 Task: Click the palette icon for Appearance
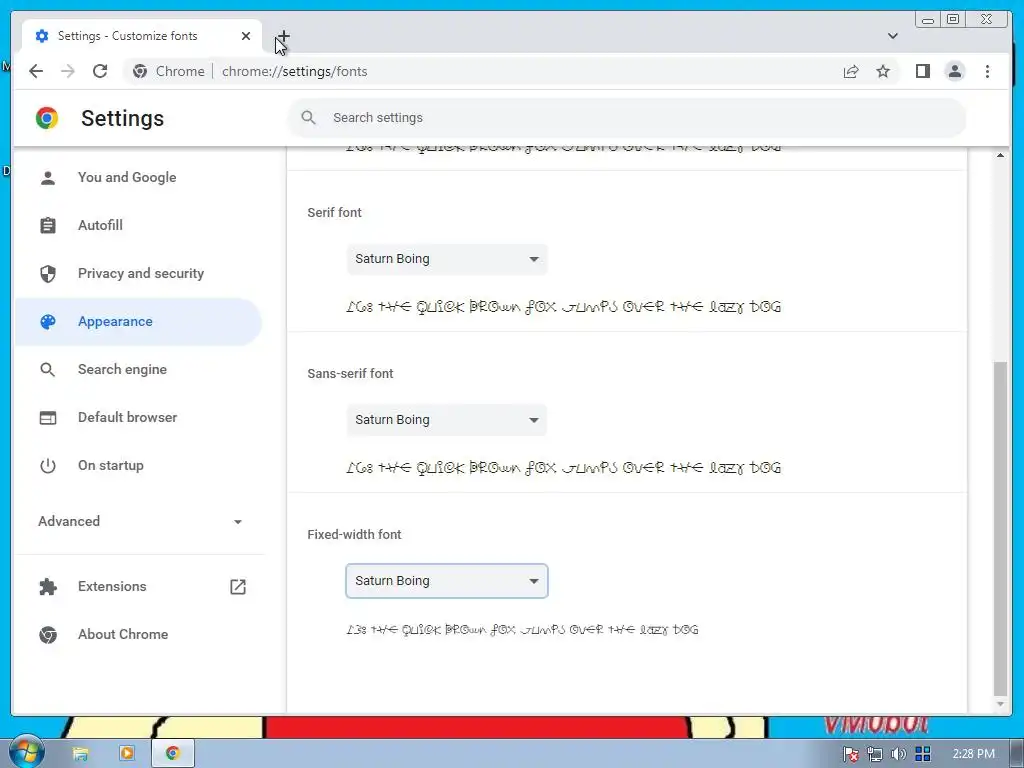point(48,321)
